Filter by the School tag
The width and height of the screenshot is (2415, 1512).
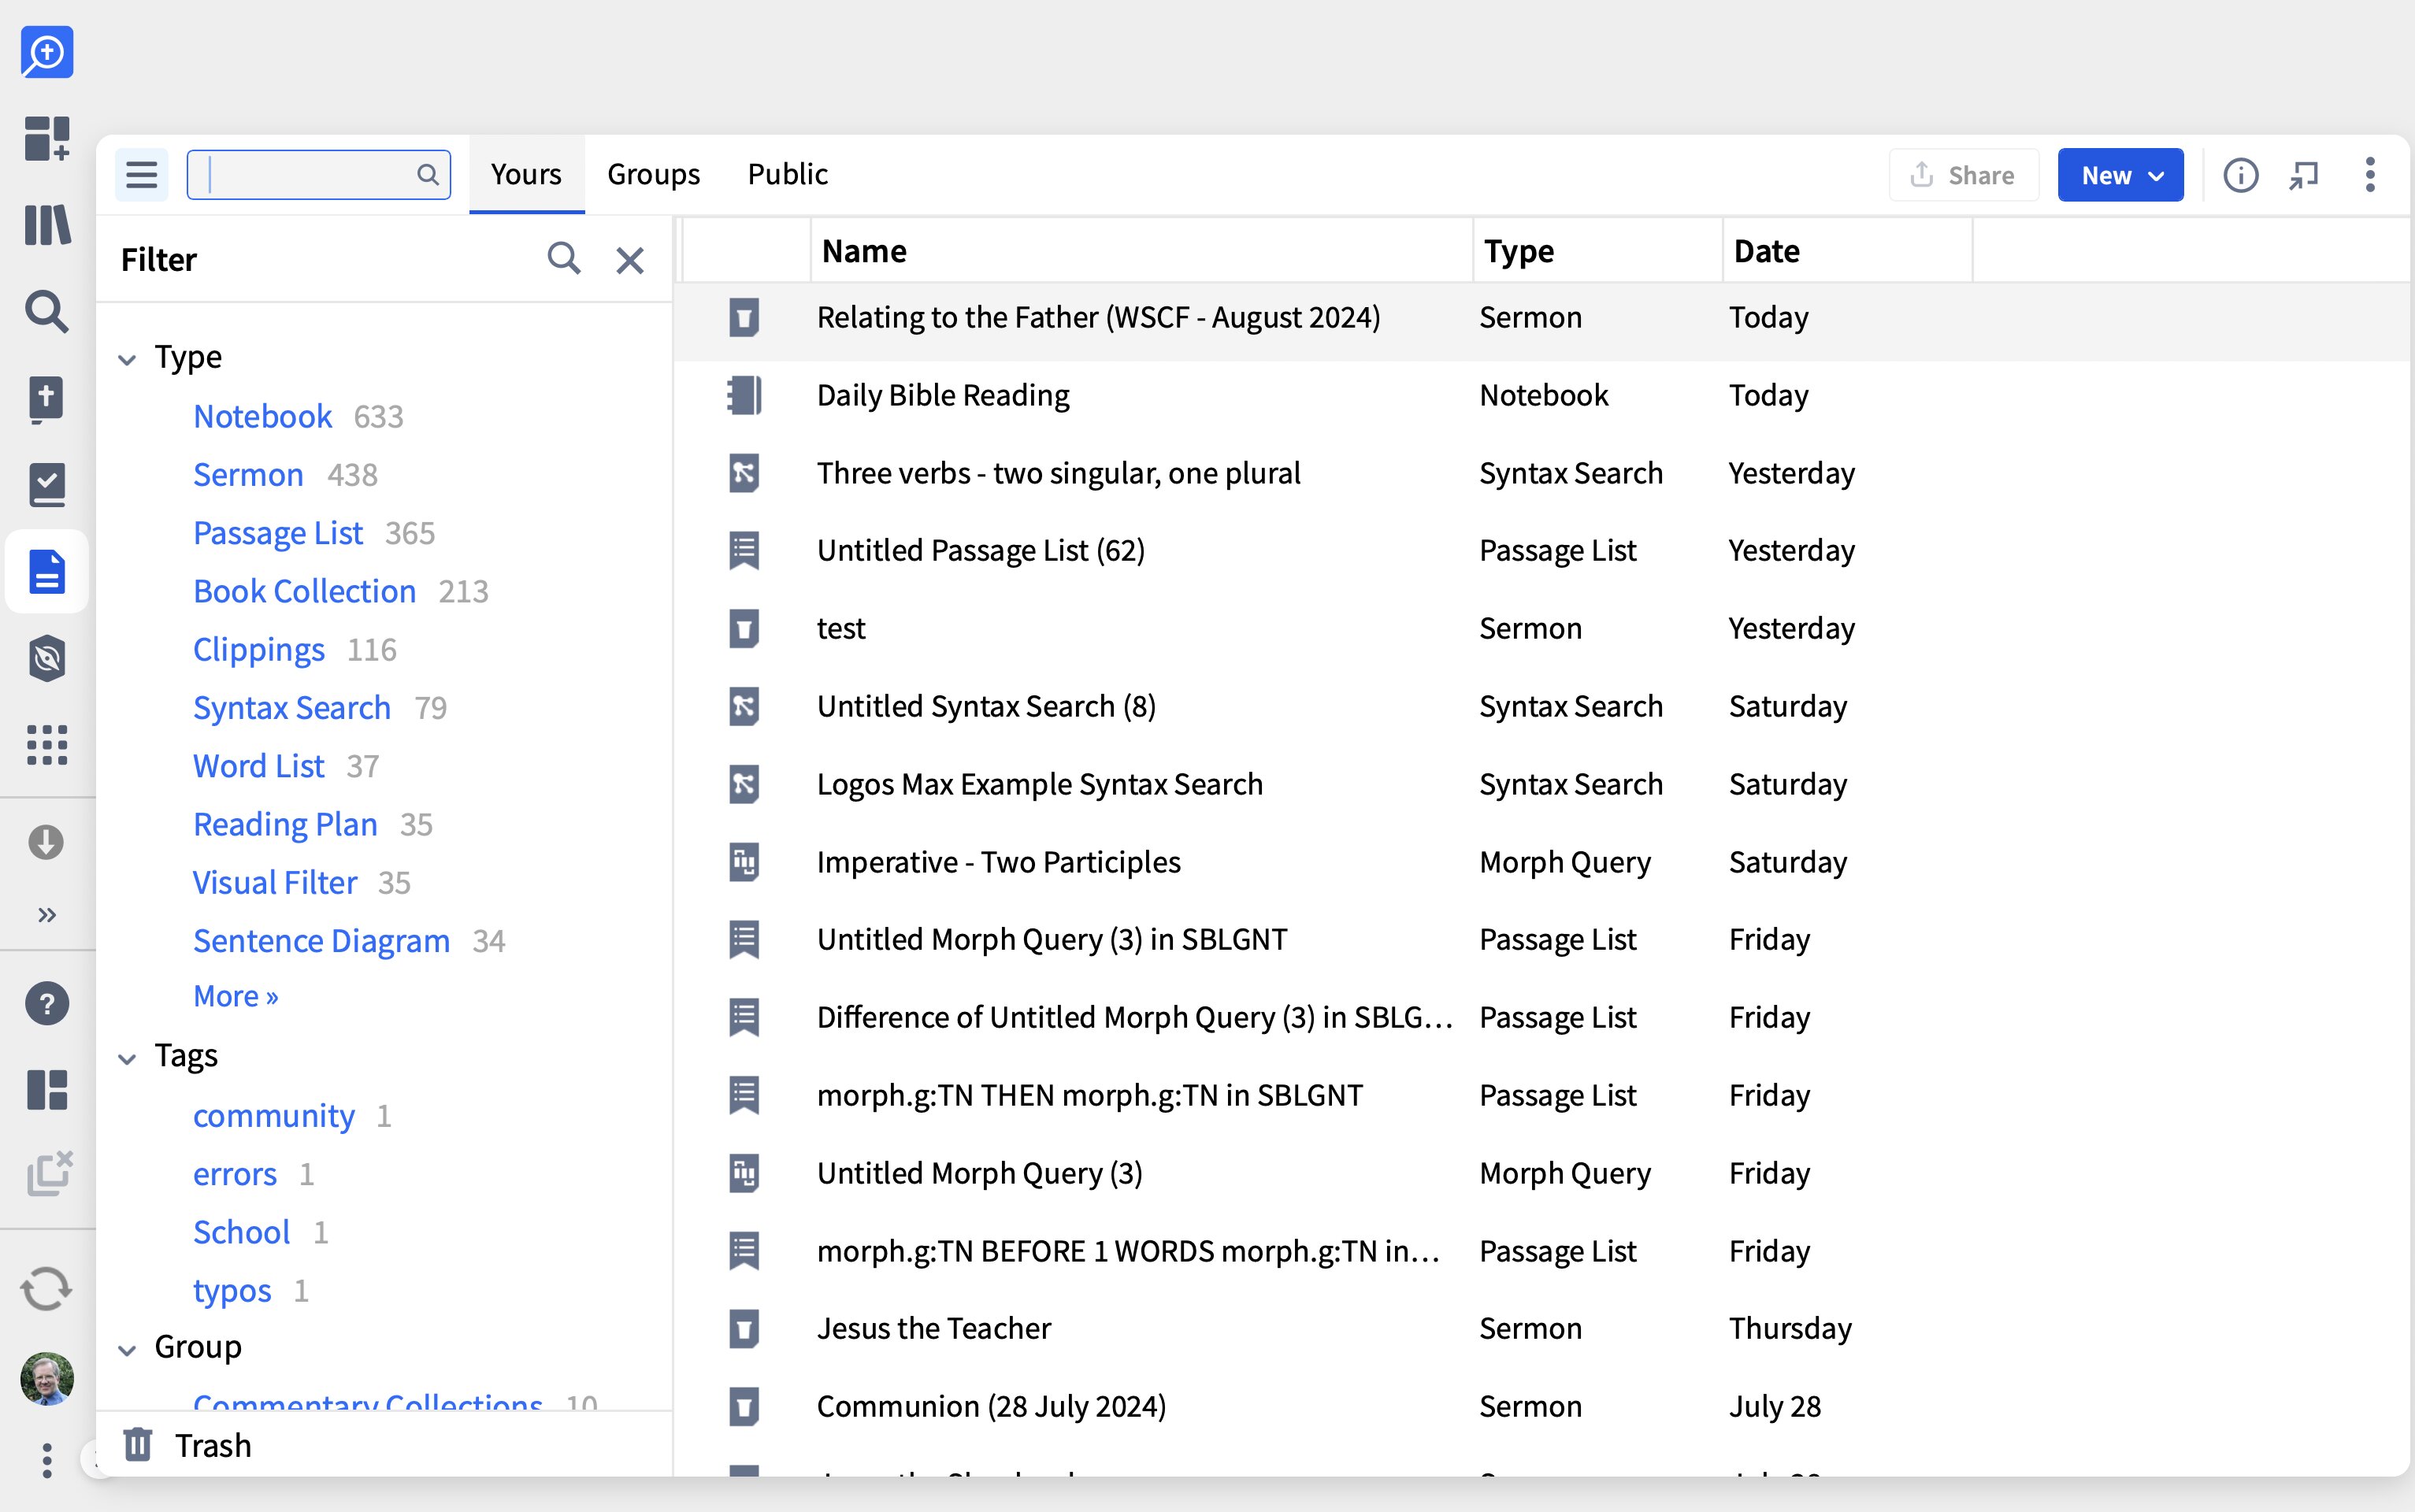242,1232
